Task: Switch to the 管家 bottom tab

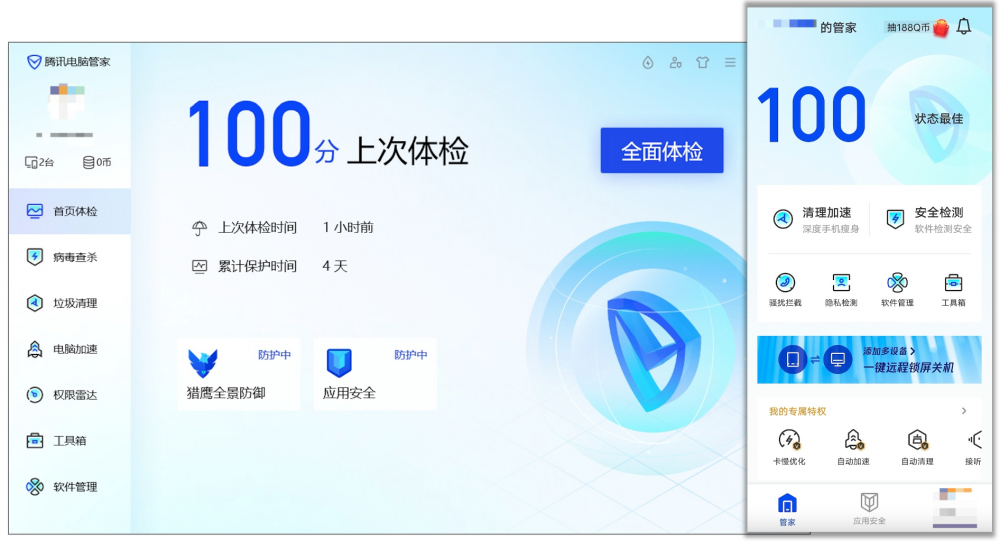Action: (787, 508)
